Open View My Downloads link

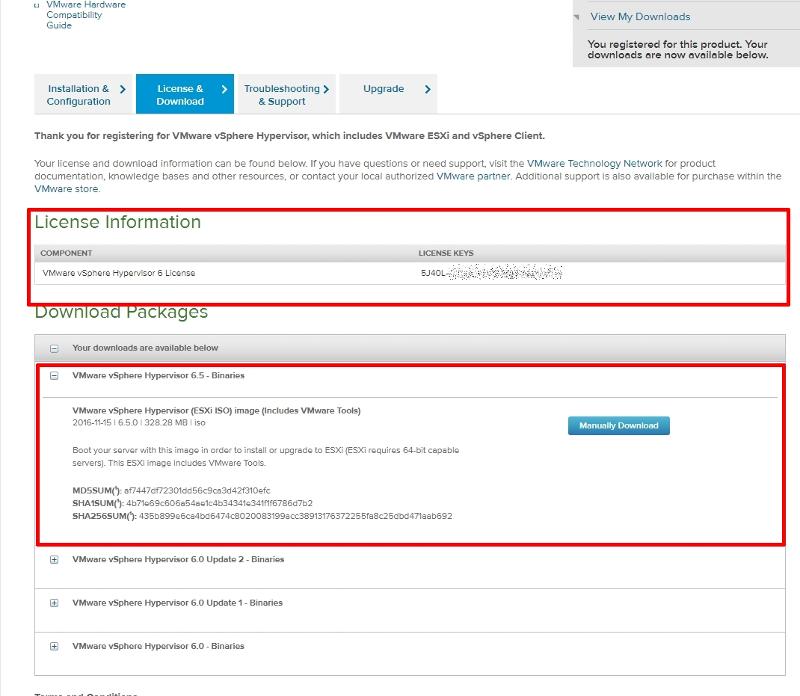tap(640, 17)
